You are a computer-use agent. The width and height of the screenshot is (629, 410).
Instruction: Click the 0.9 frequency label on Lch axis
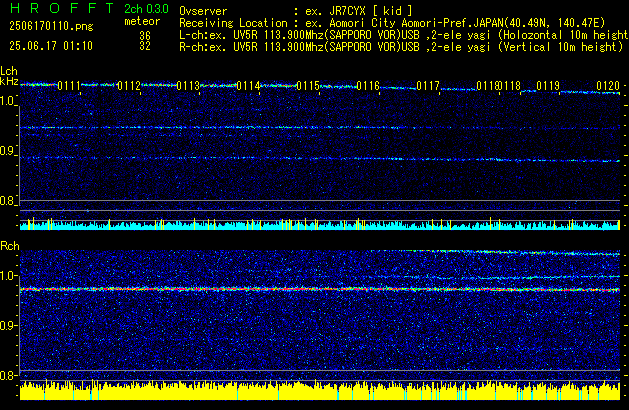pos(7,151)
